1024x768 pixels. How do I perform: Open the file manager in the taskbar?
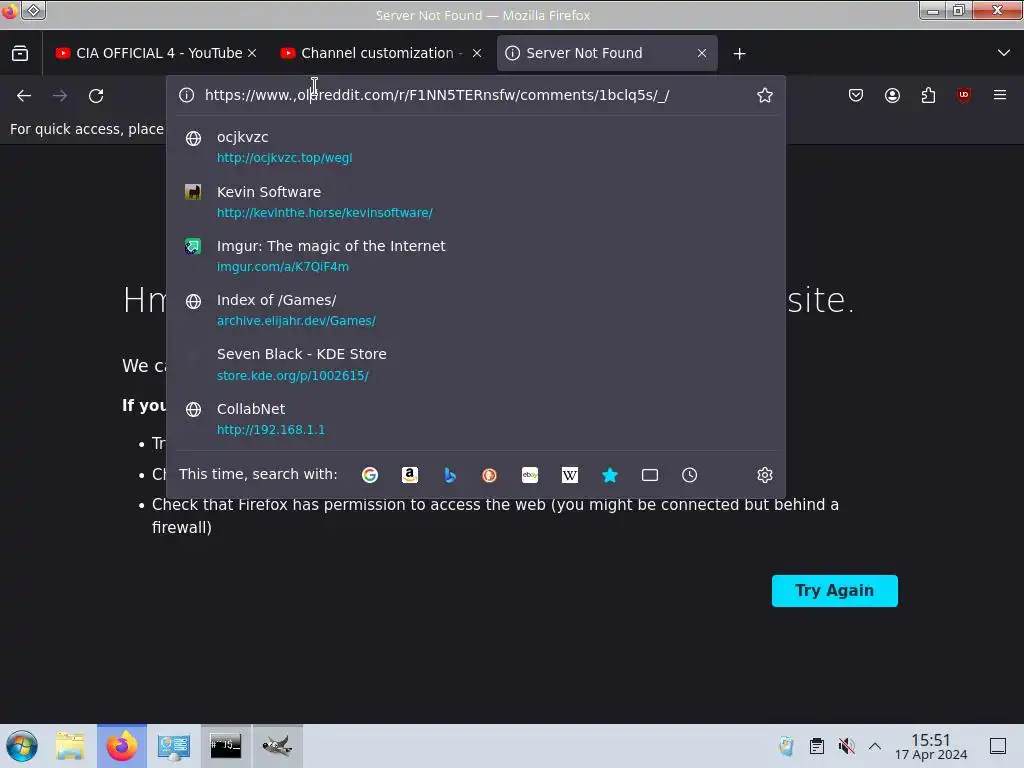click(70, 746)
